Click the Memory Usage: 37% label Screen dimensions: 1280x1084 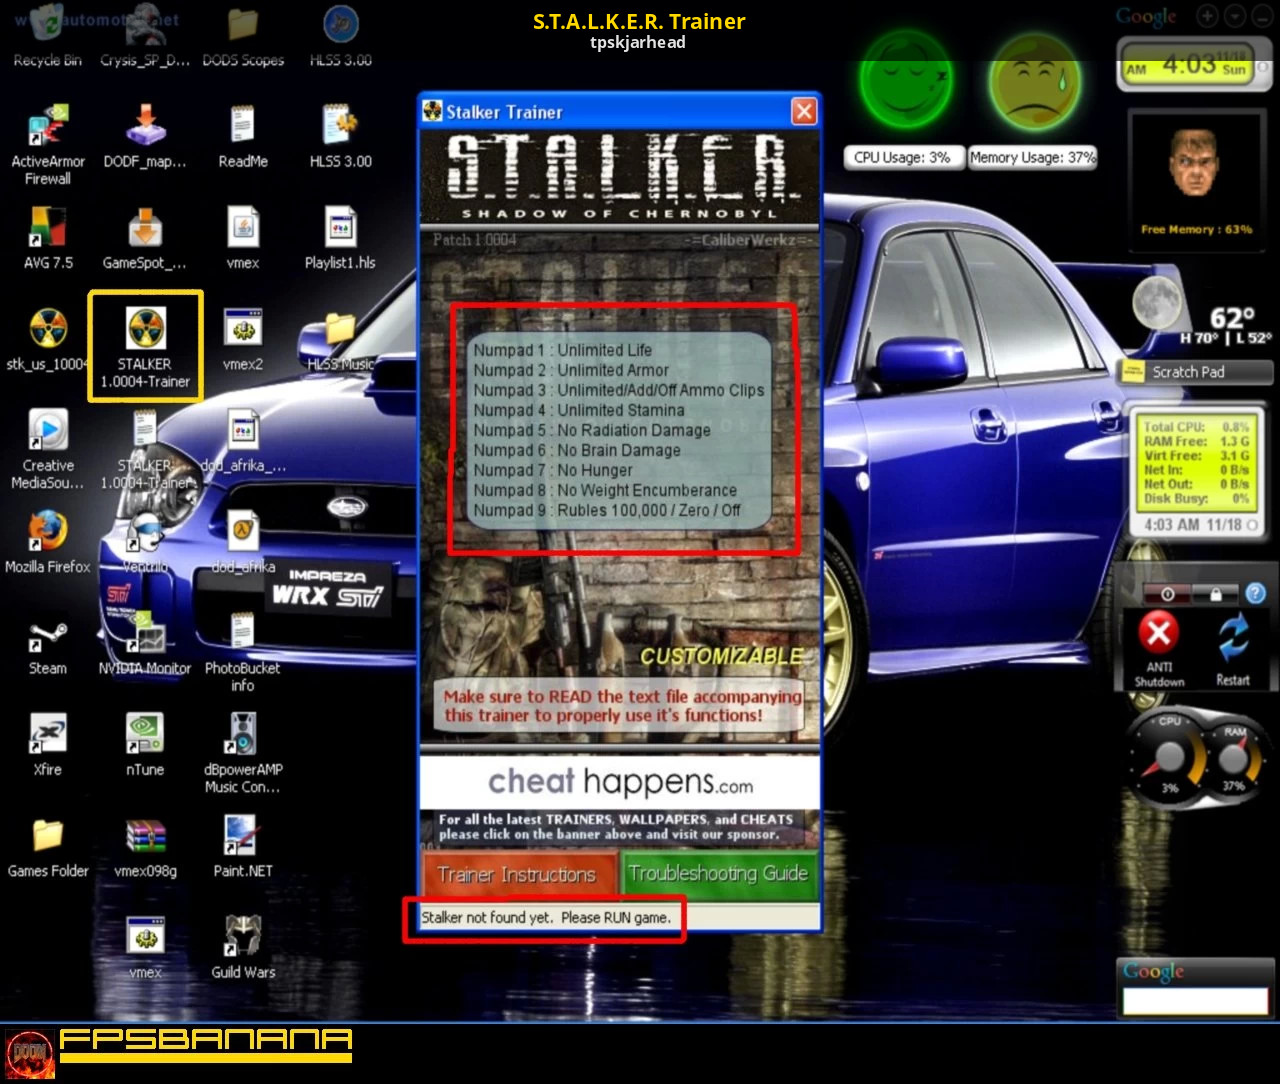[x=1032, y=157]
